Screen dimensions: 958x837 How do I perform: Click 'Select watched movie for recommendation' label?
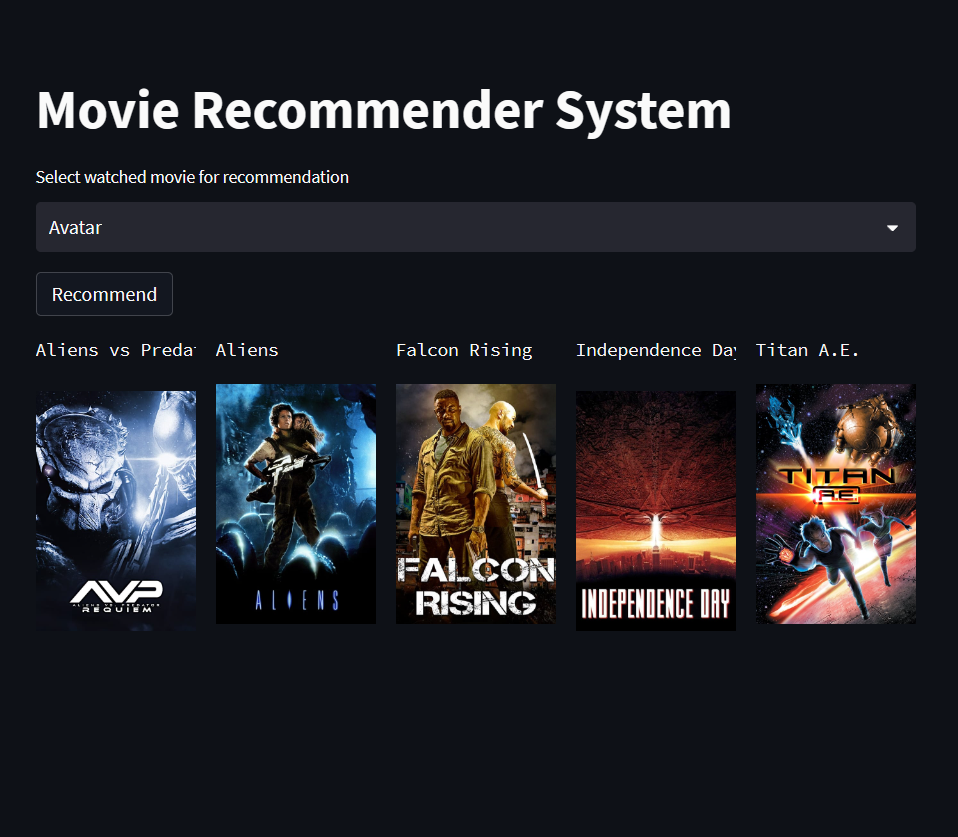click(192, 177)
